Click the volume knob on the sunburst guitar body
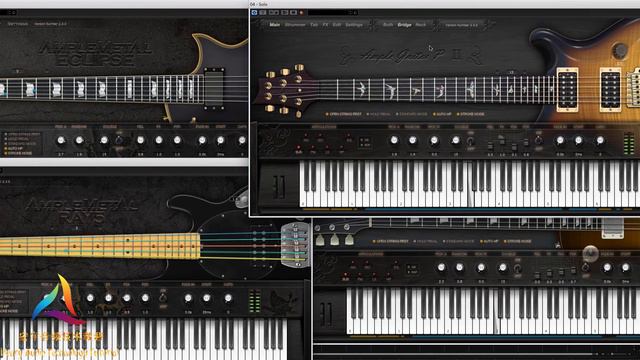 point(620,51)
